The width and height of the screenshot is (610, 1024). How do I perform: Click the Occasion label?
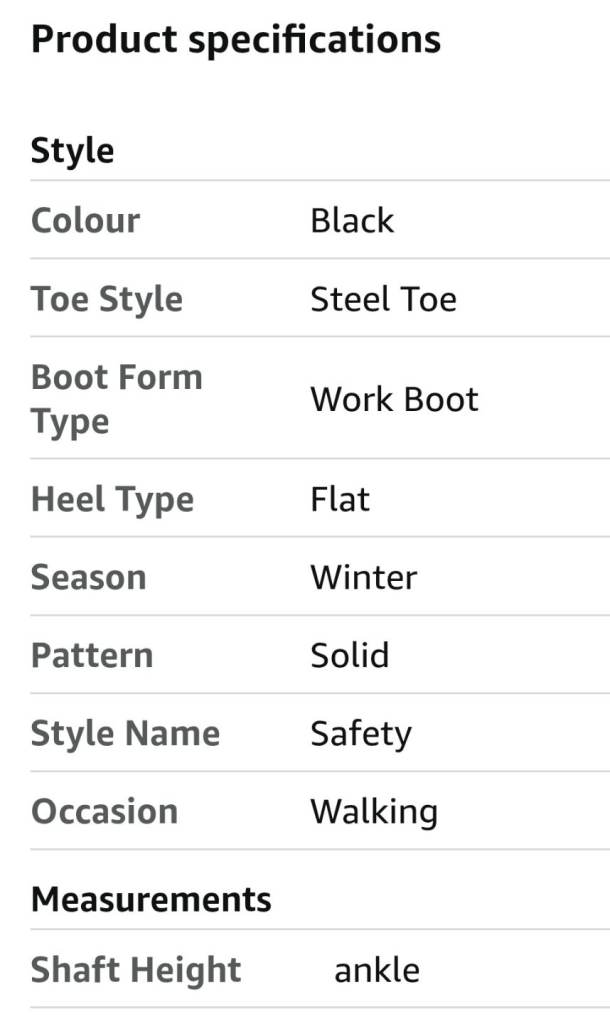pos(105,811)
